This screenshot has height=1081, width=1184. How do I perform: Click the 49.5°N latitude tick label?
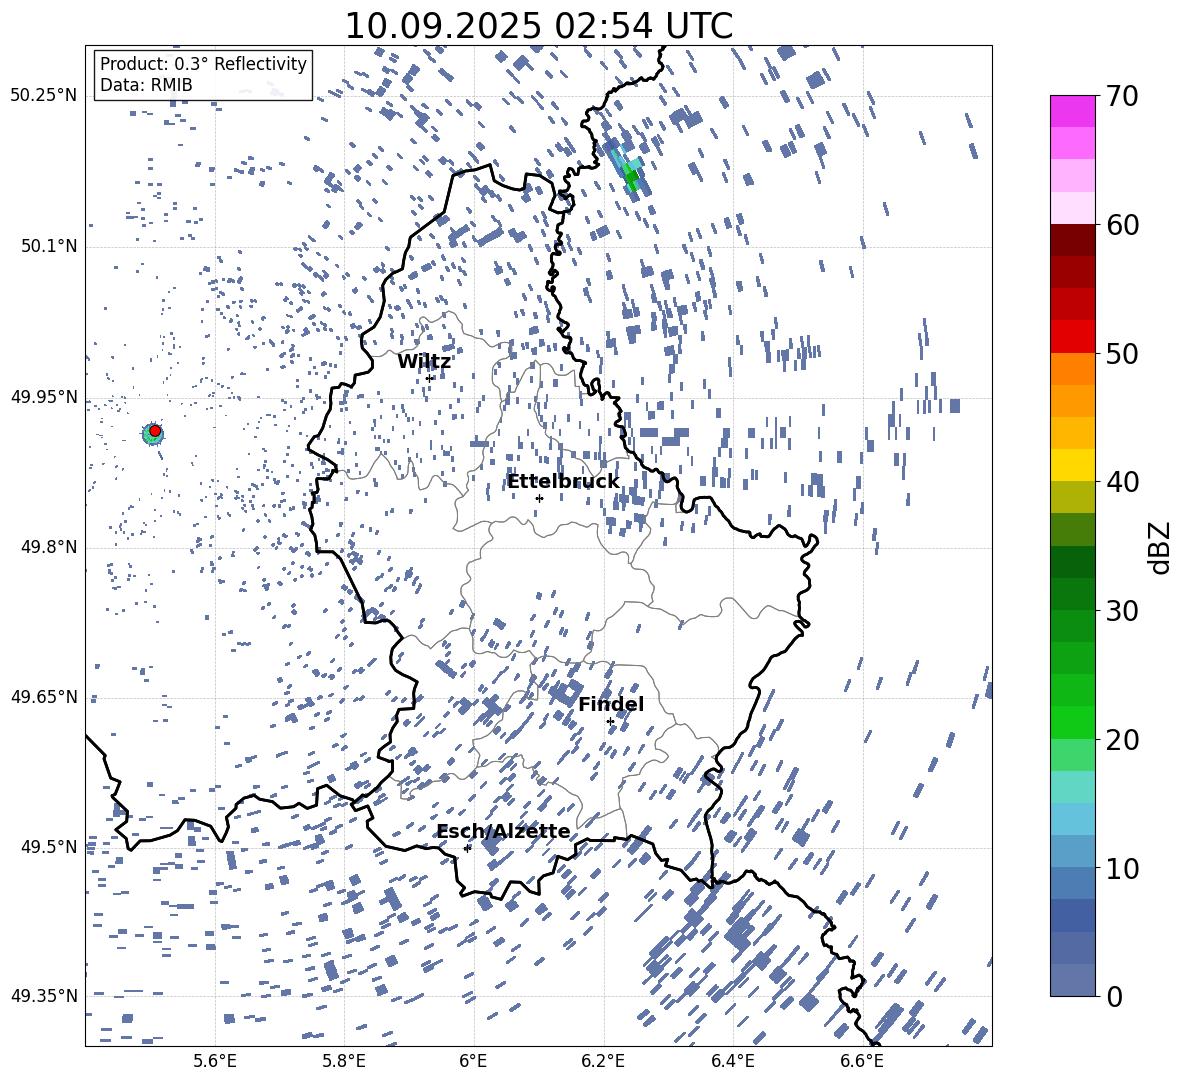(x=49, y=847)
